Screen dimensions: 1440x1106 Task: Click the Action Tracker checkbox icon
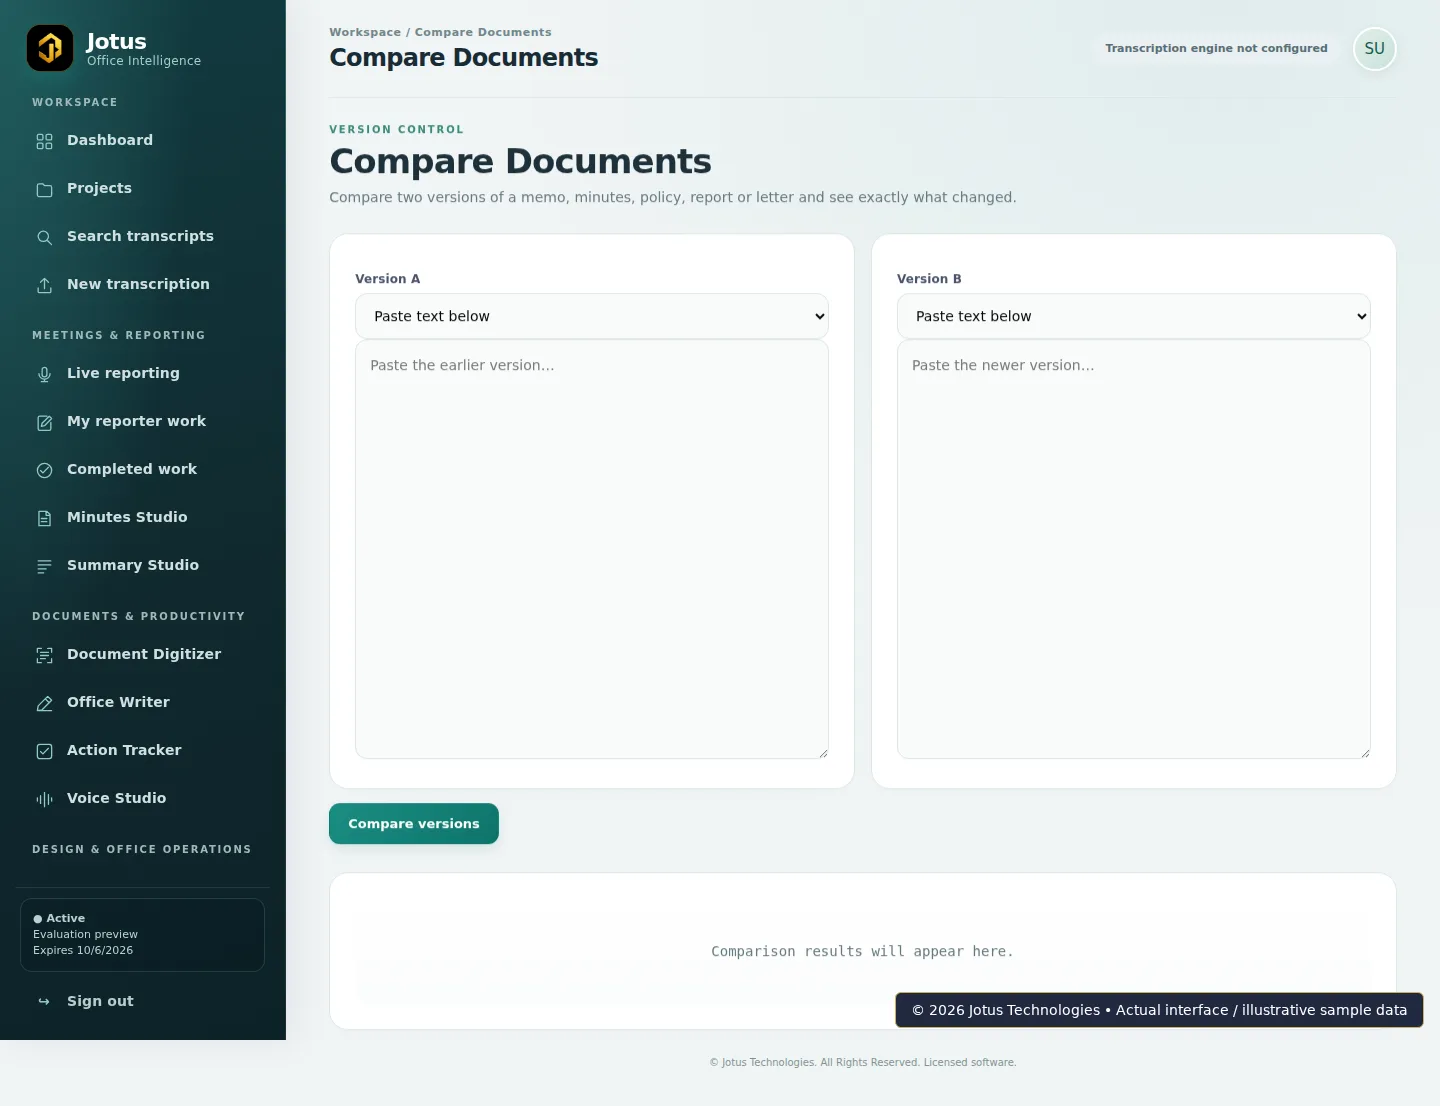(x=44, y=751)
